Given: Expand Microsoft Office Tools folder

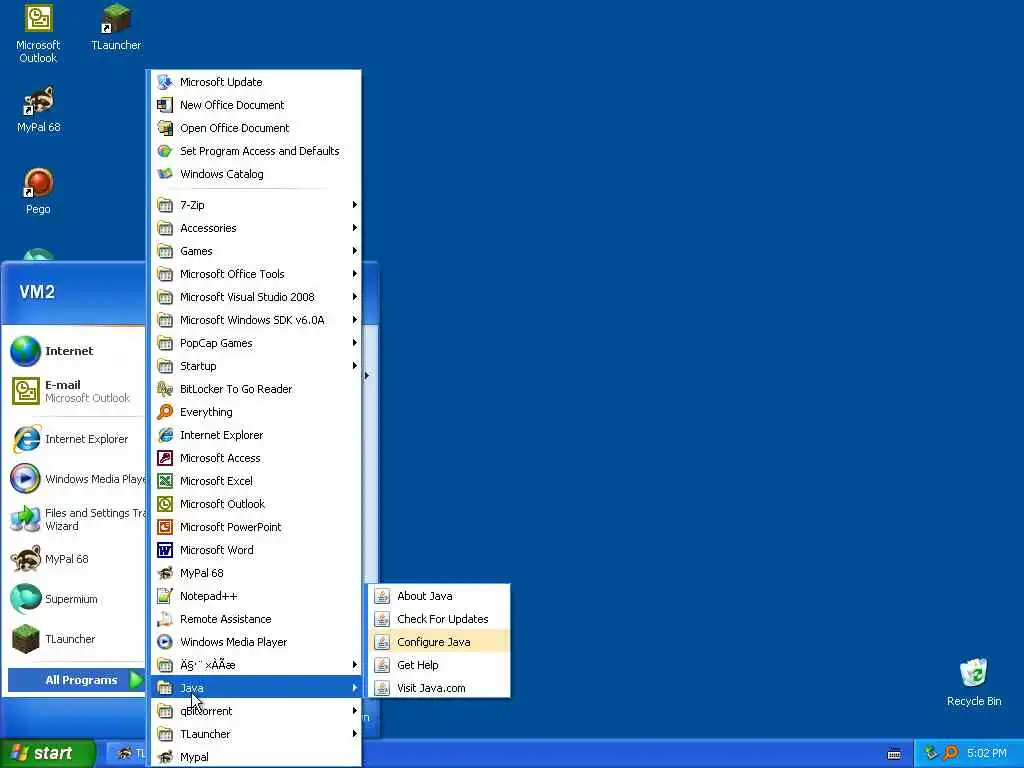Looking at the screenshot, I should pos(255,274).
